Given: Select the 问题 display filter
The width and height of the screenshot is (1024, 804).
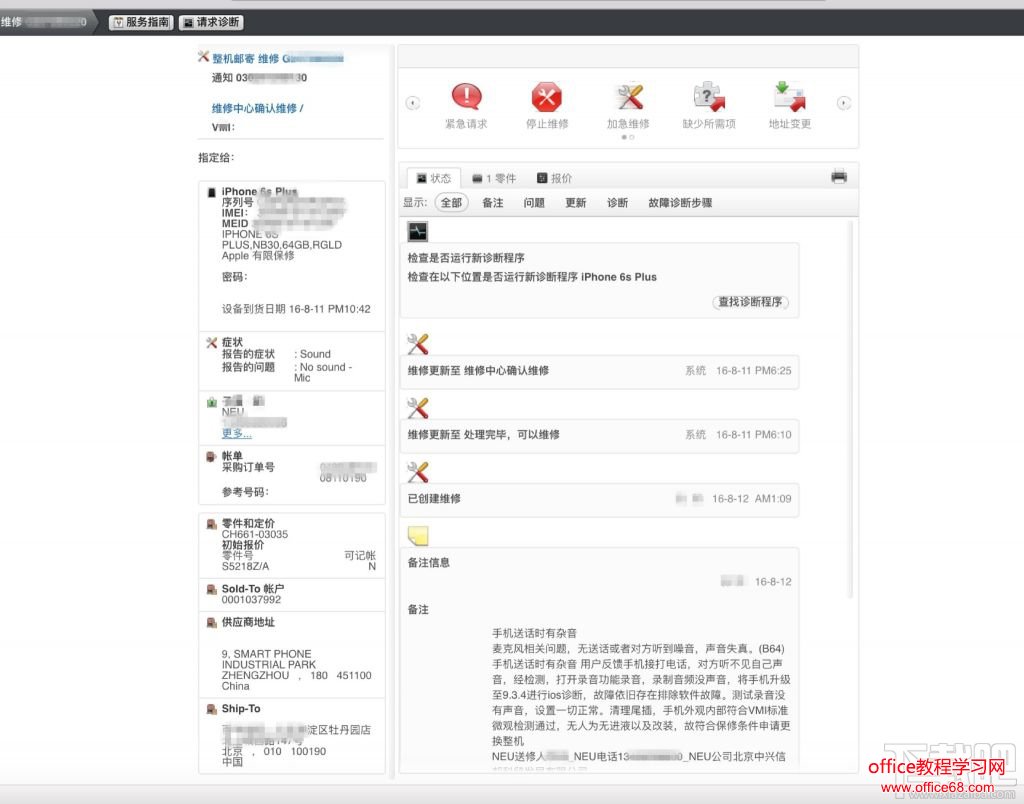Looking at the screenshot, I should click(x=534, y=203).
